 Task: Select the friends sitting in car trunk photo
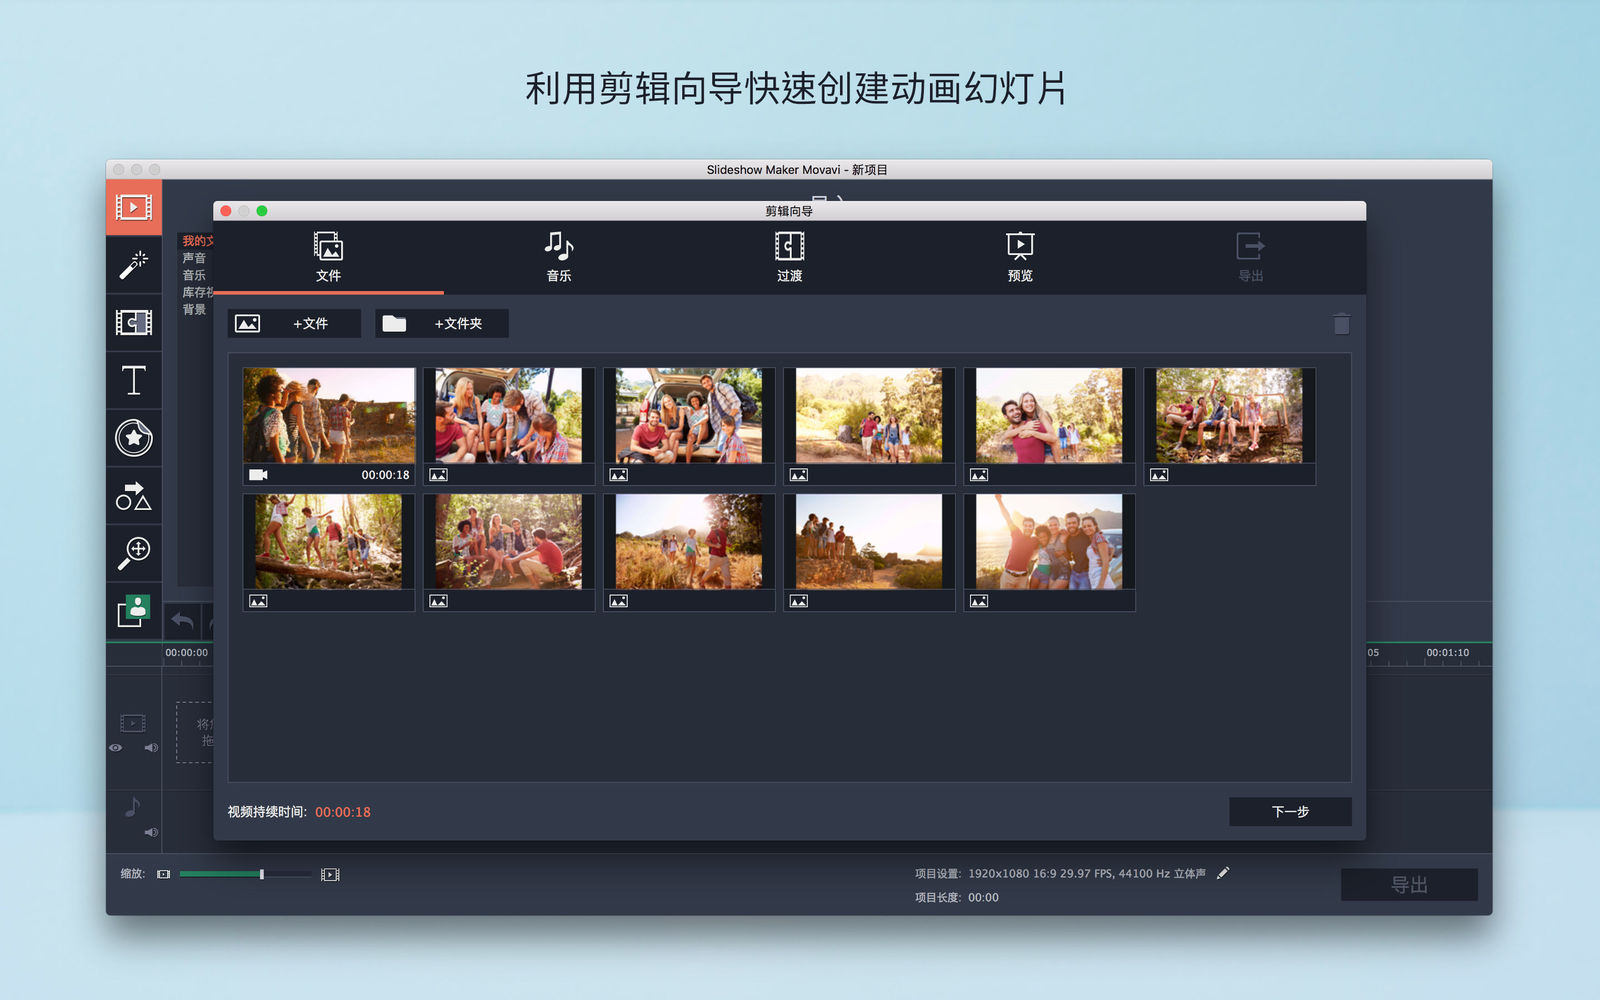[509, 425]
